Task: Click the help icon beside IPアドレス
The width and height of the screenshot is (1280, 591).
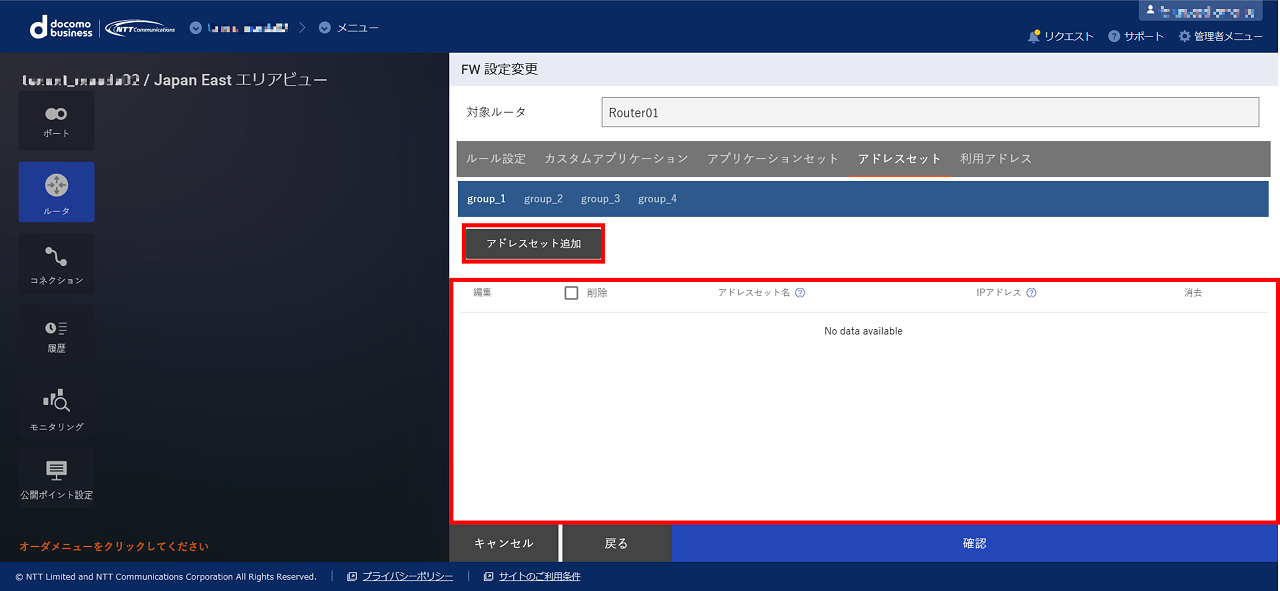Action: click(1031, 293)
